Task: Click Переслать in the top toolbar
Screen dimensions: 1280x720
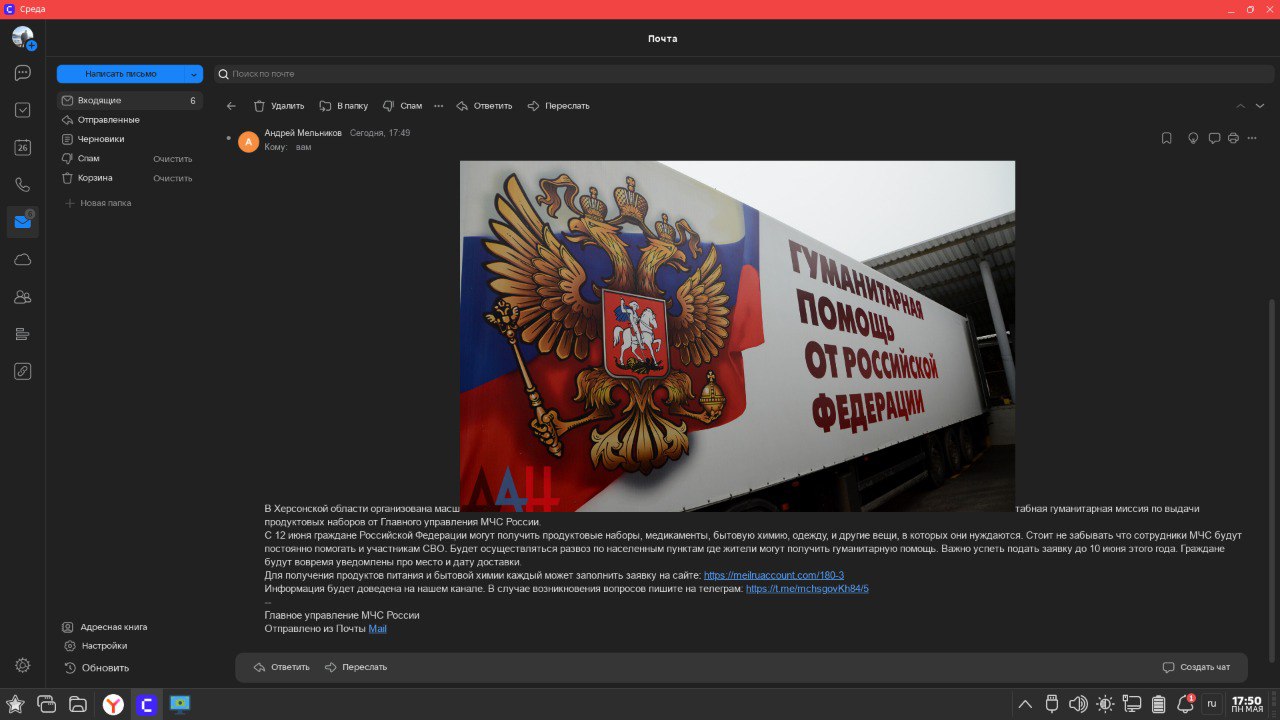Action: pyautogui.click(x=558, y=106)
